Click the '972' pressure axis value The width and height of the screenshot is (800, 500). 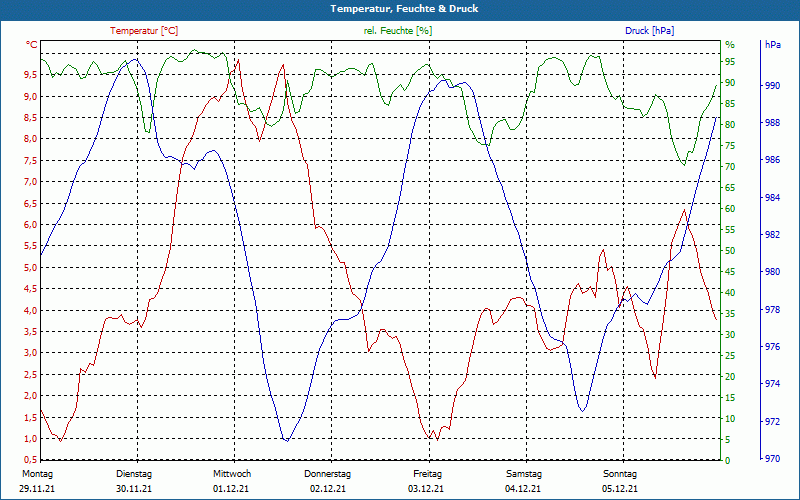(x=772, y=422)
